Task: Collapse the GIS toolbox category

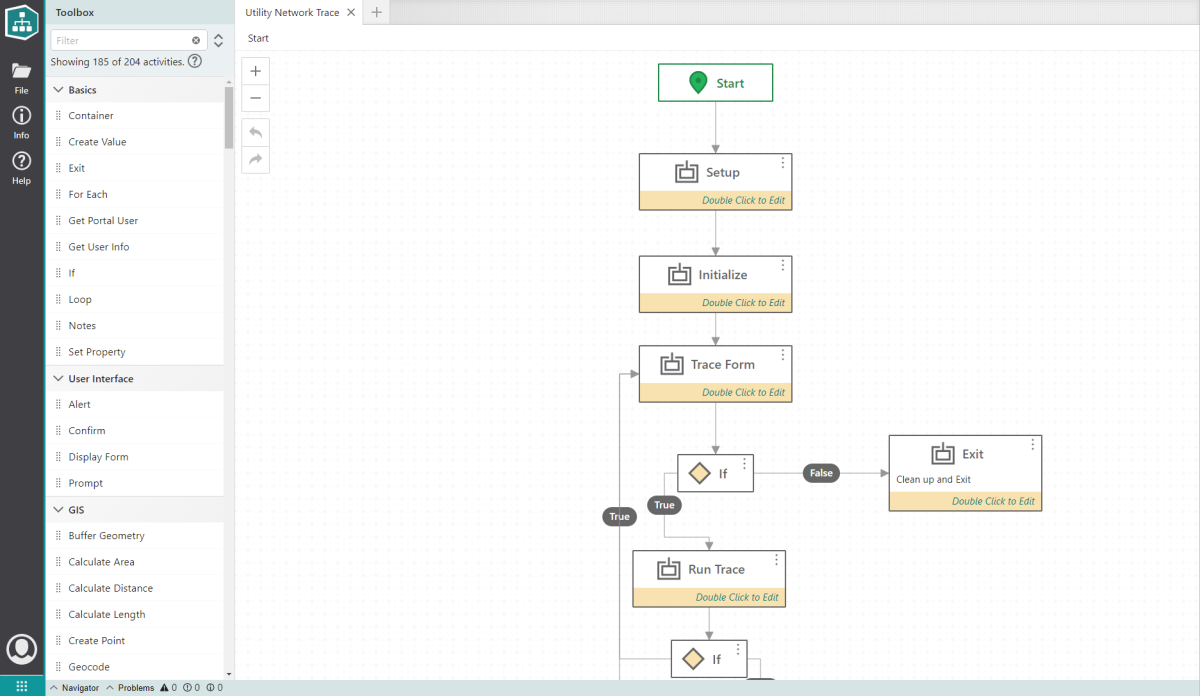Action: [58, 510]
